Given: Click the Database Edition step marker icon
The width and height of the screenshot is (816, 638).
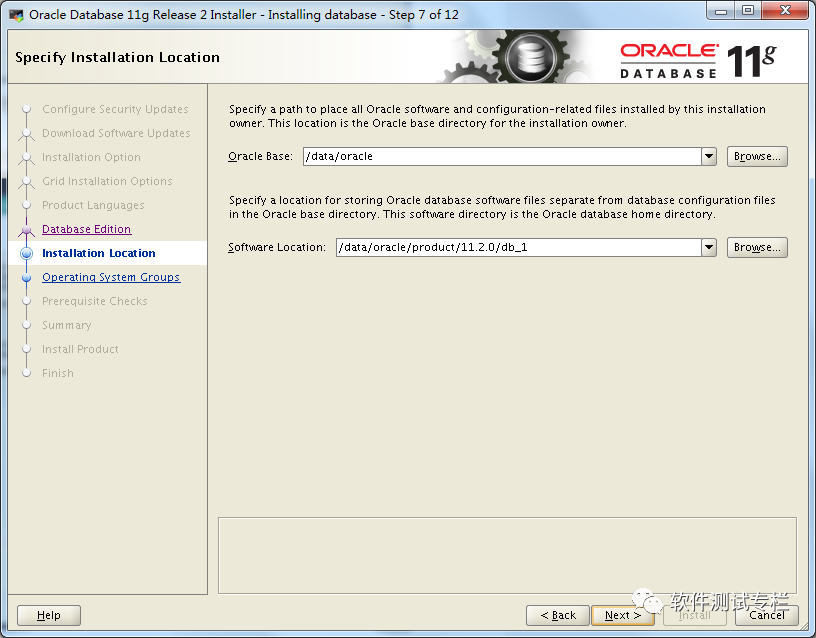Looking at the screenshot, I should (27, 229).
